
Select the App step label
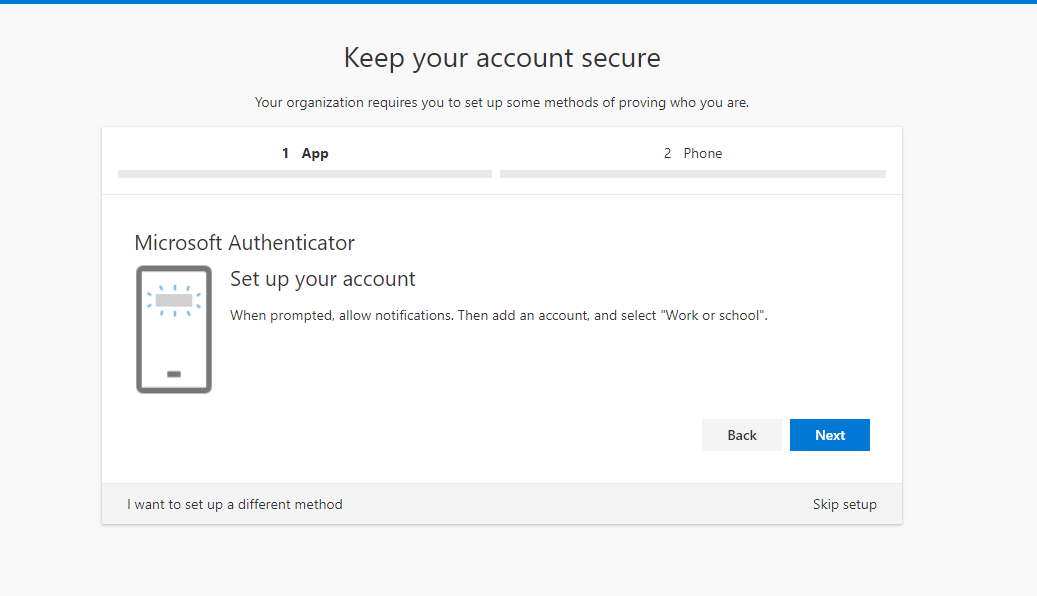click(315, 153)
